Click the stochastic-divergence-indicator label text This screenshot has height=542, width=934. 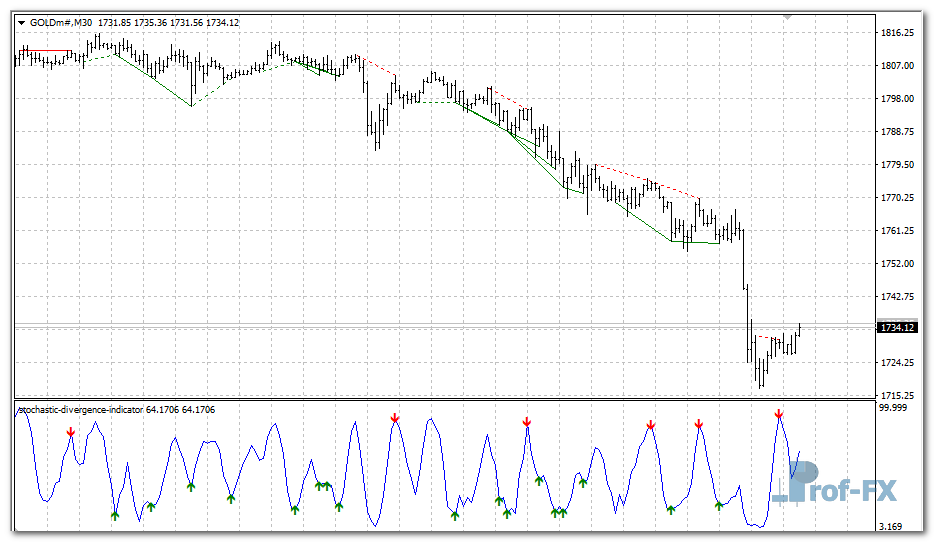[x=82, y=409]
